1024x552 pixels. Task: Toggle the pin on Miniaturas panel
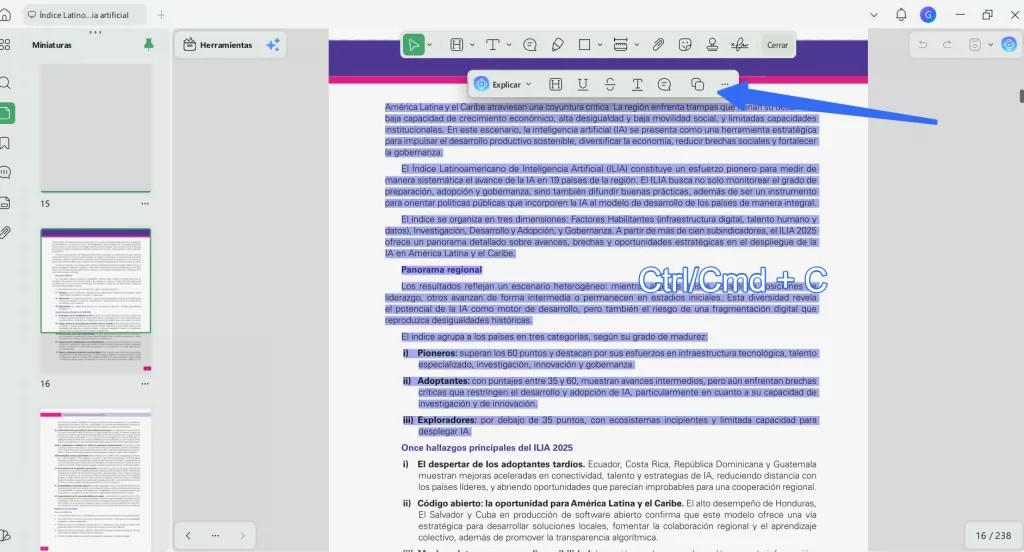tap(148, 44)
